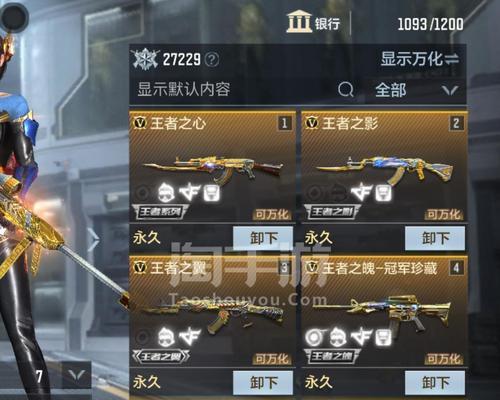Viewport: 500px width, 400px height.
Task: Expand the side arrow left of weapon list
Action: click(93, 239)
